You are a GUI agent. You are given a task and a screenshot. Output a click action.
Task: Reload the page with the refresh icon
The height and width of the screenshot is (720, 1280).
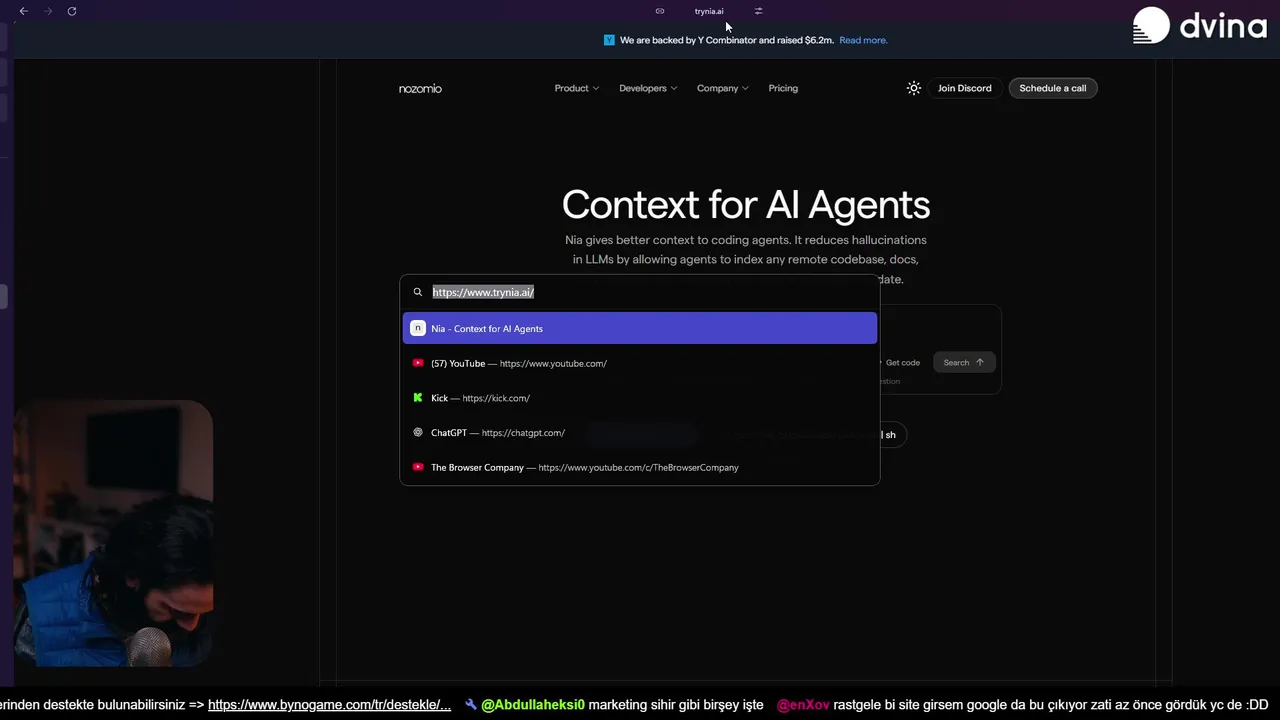(x=72, y=11)
